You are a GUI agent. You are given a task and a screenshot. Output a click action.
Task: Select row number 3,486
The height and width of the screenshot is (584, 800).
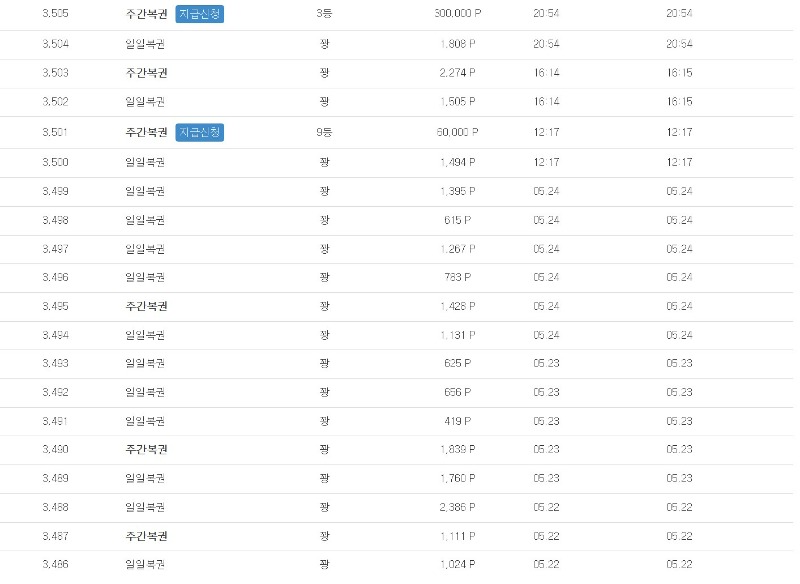[x=55, y=565]
